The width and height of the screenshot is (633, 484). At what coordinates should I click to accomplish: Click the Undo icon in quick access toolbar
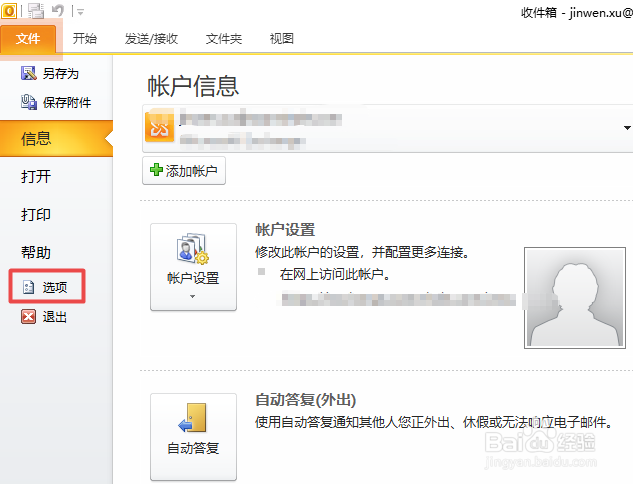(58, 11)
